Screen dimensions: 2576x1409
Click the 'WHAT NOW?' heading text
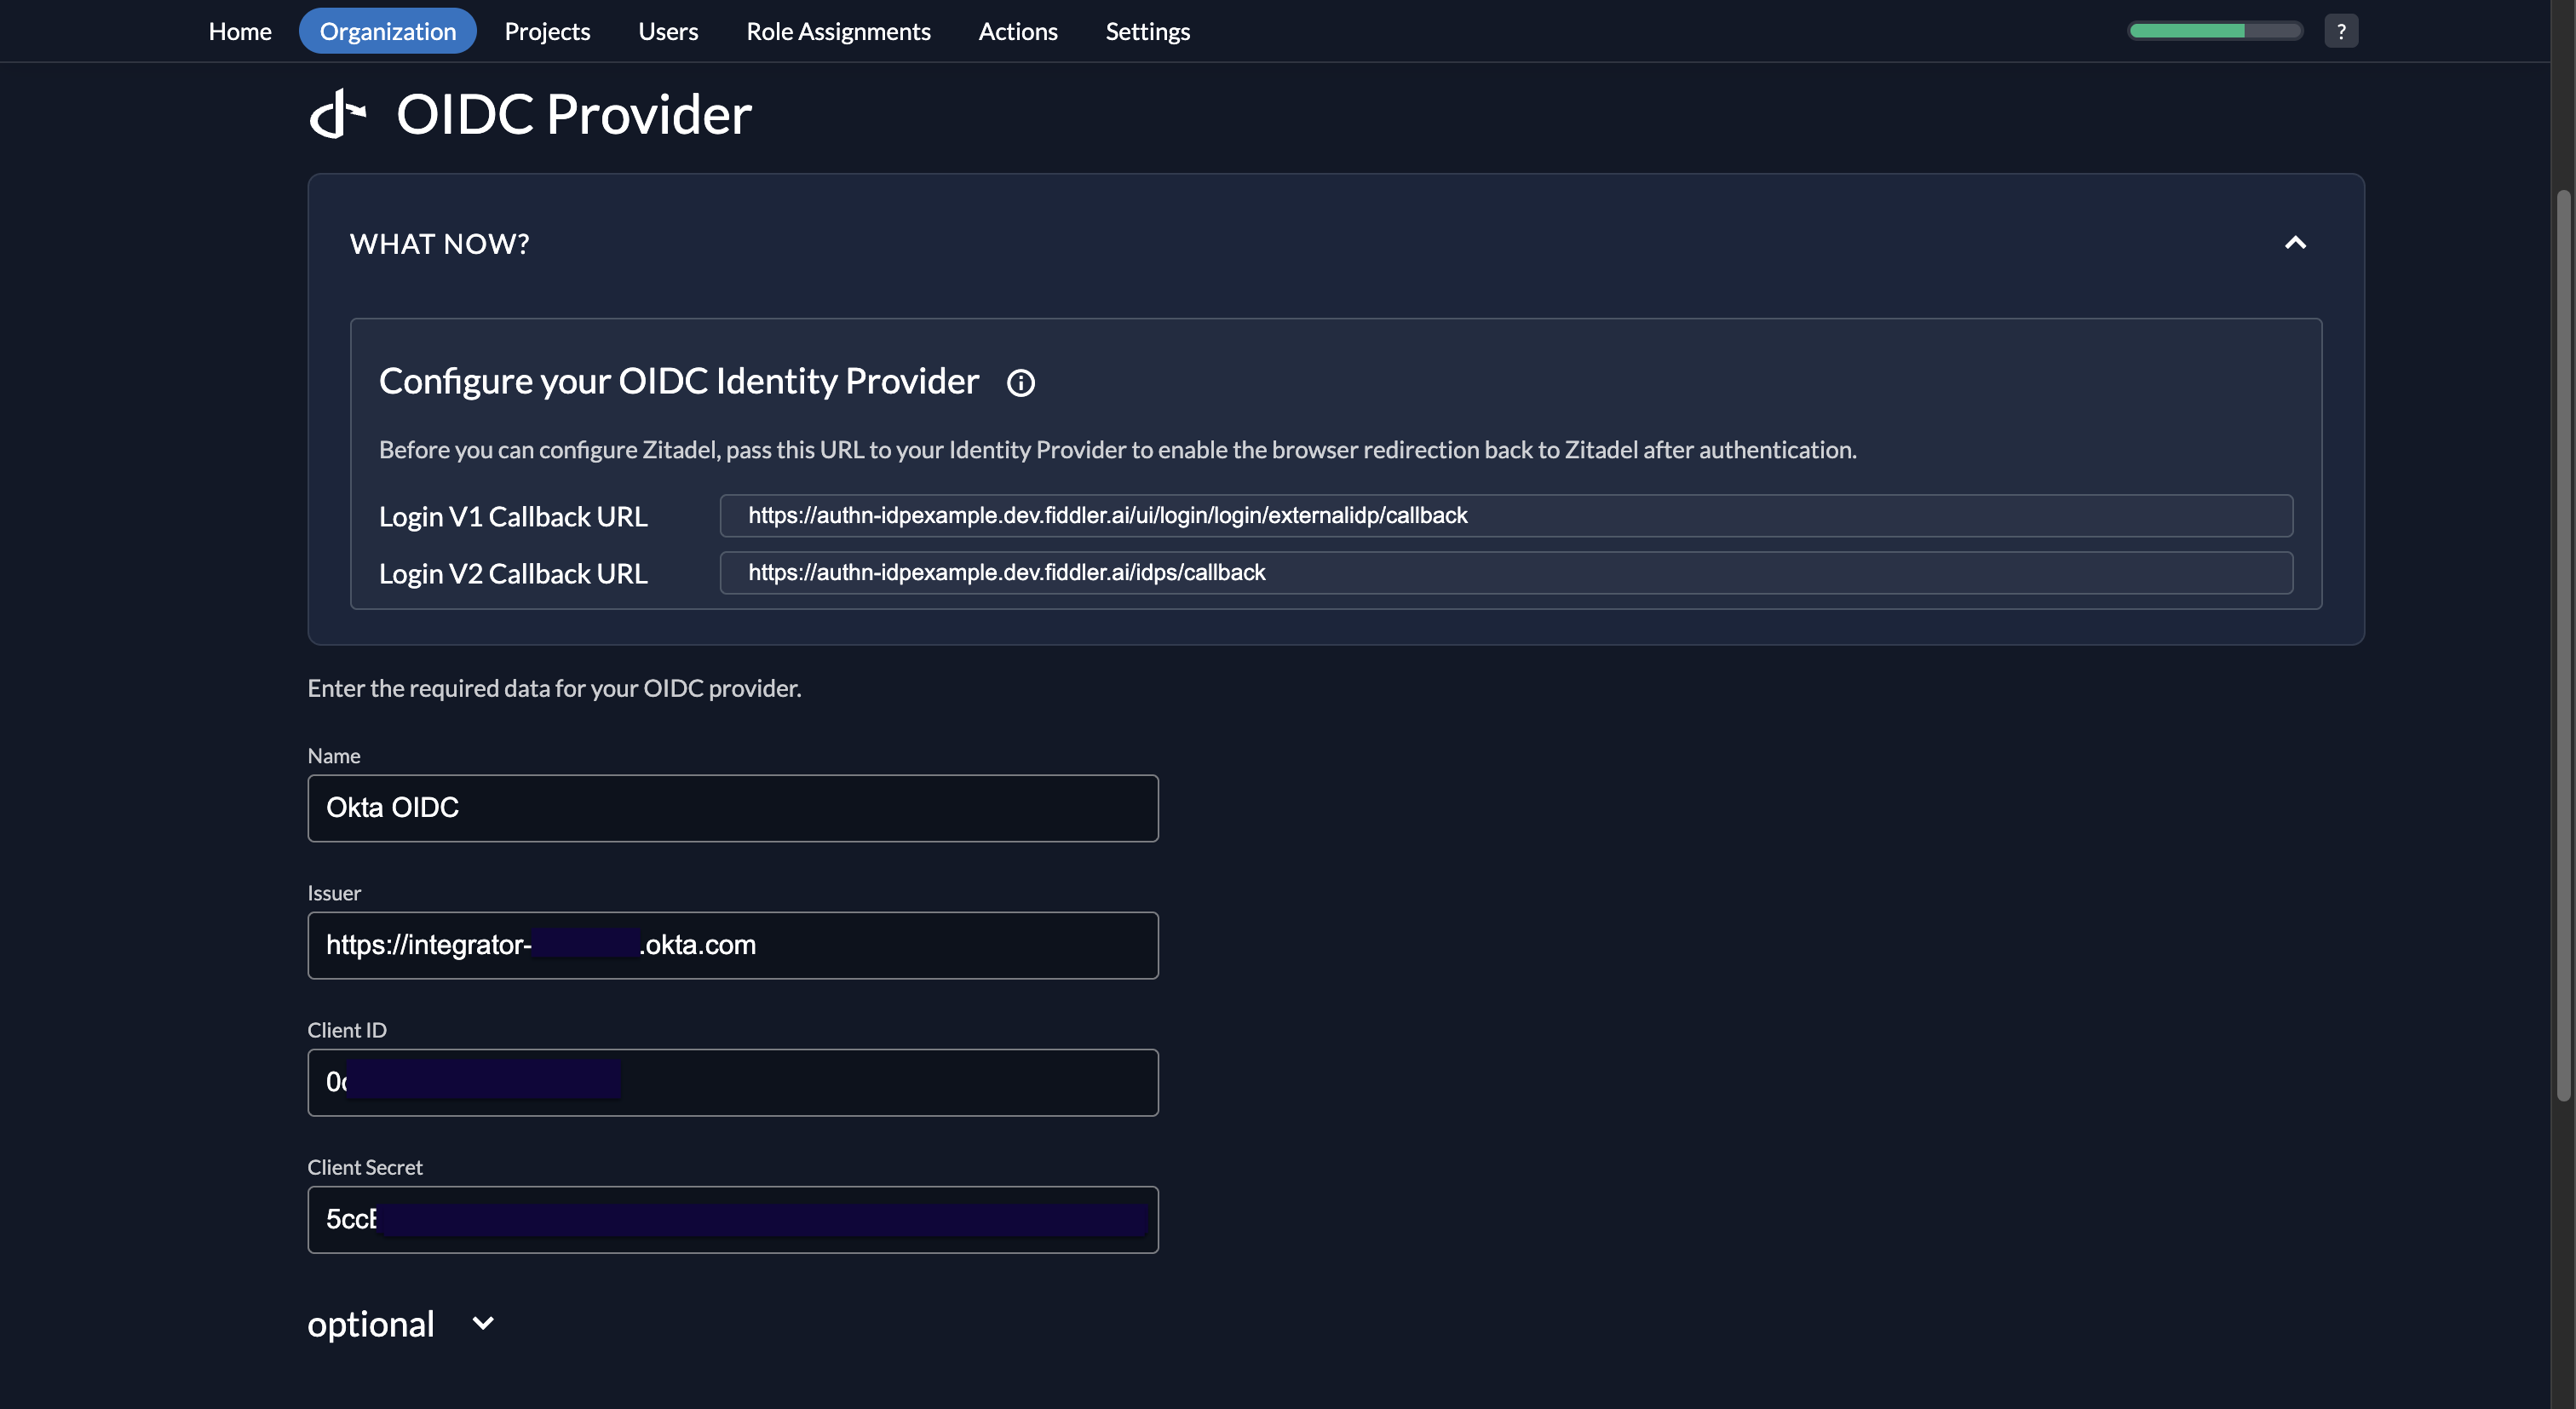tap(440, 244)
